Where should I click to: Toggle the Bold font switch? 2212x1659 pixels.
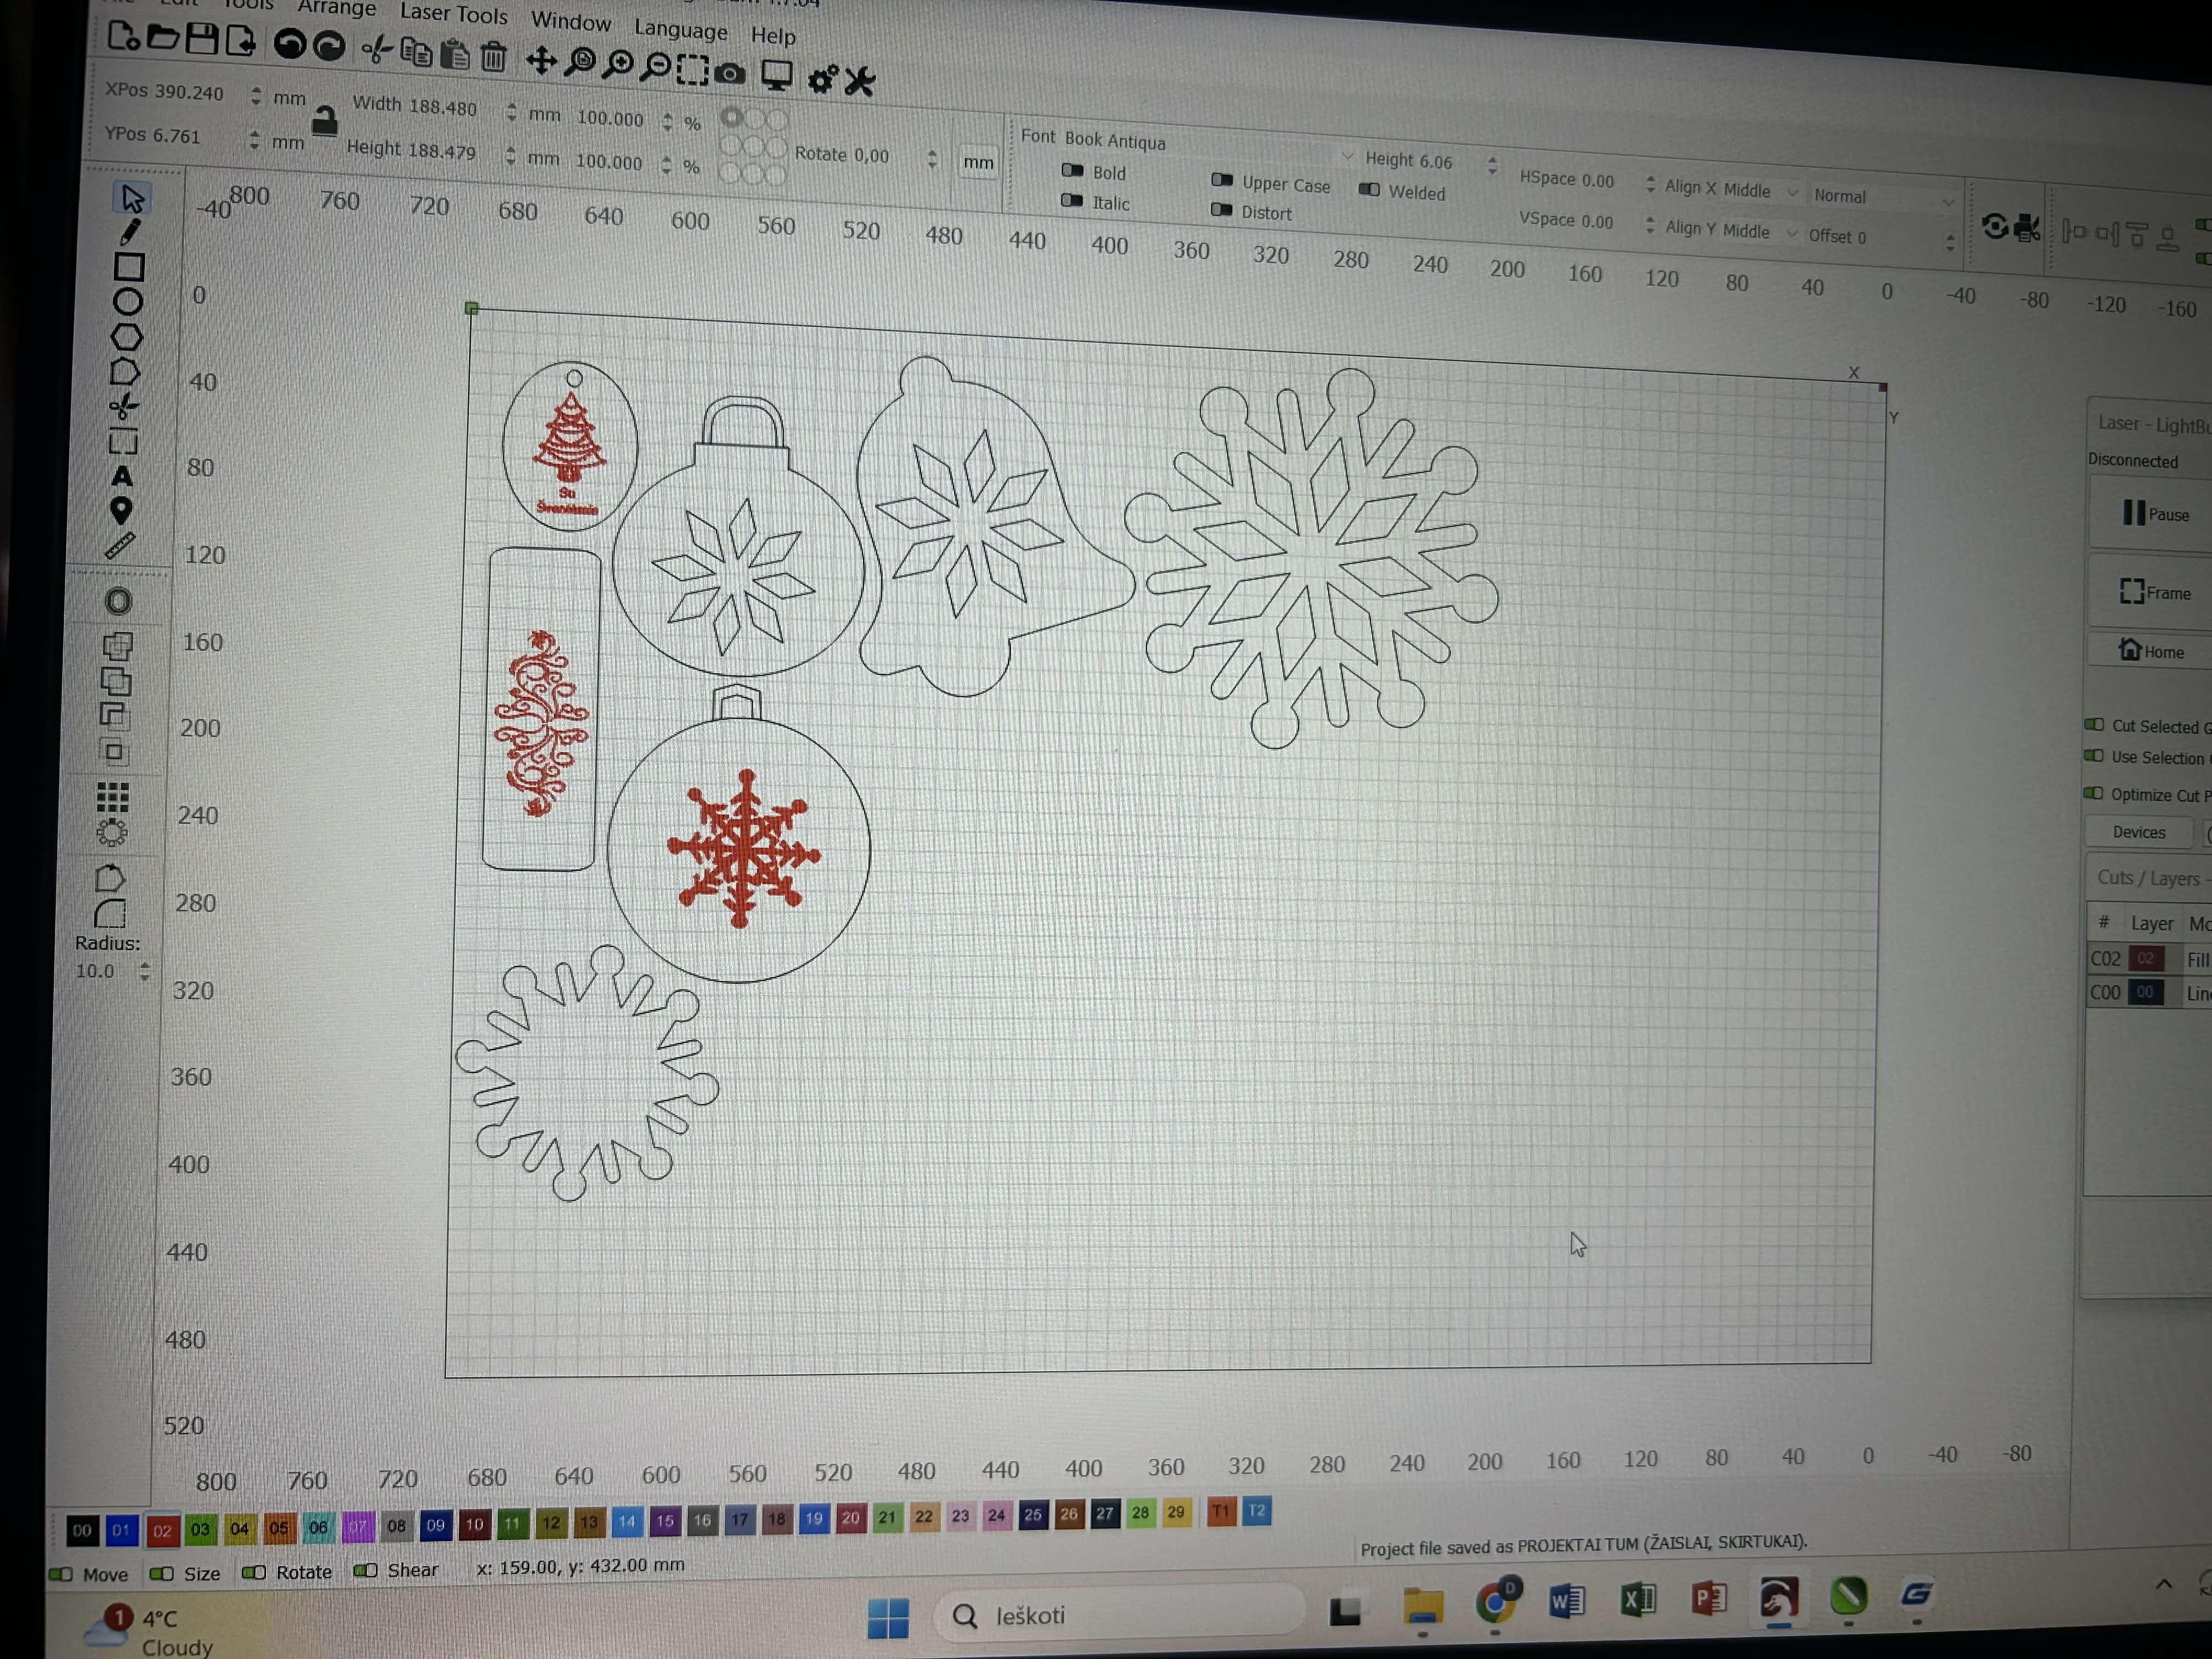(x=1072, y=170)
